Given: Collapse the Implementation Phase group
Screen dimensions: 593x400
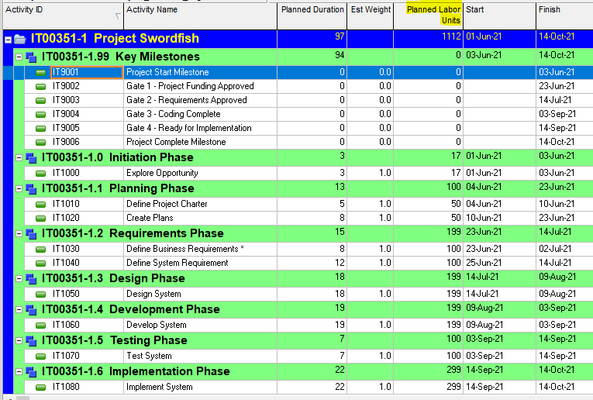Looking at the screenshot, I should (19, 372).
